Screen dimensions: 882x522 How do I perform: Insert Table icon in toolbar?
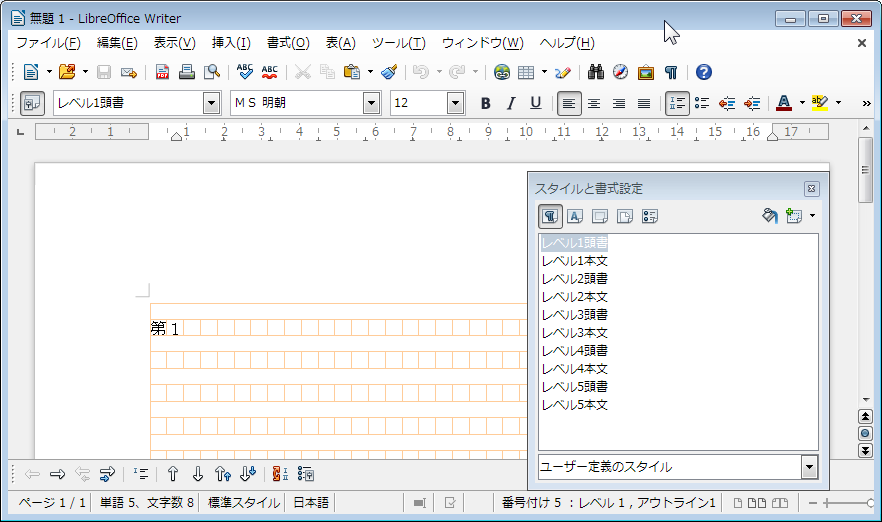coord(526,72)
